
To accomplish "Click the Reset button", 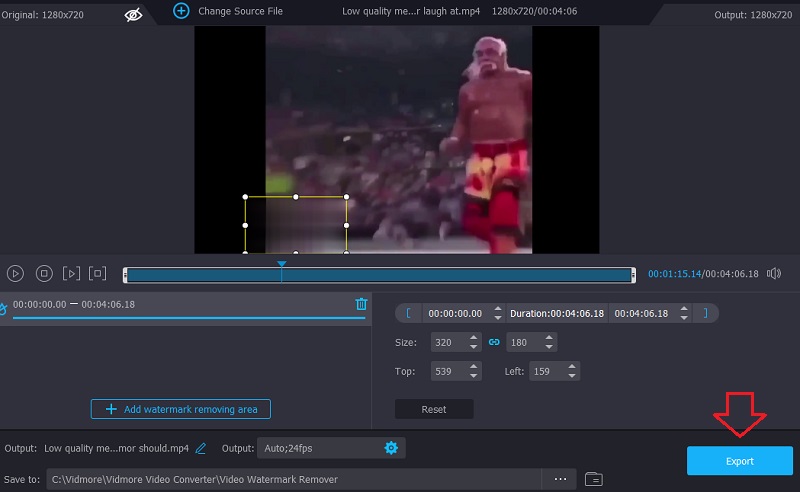I will [x=433, y=409].
